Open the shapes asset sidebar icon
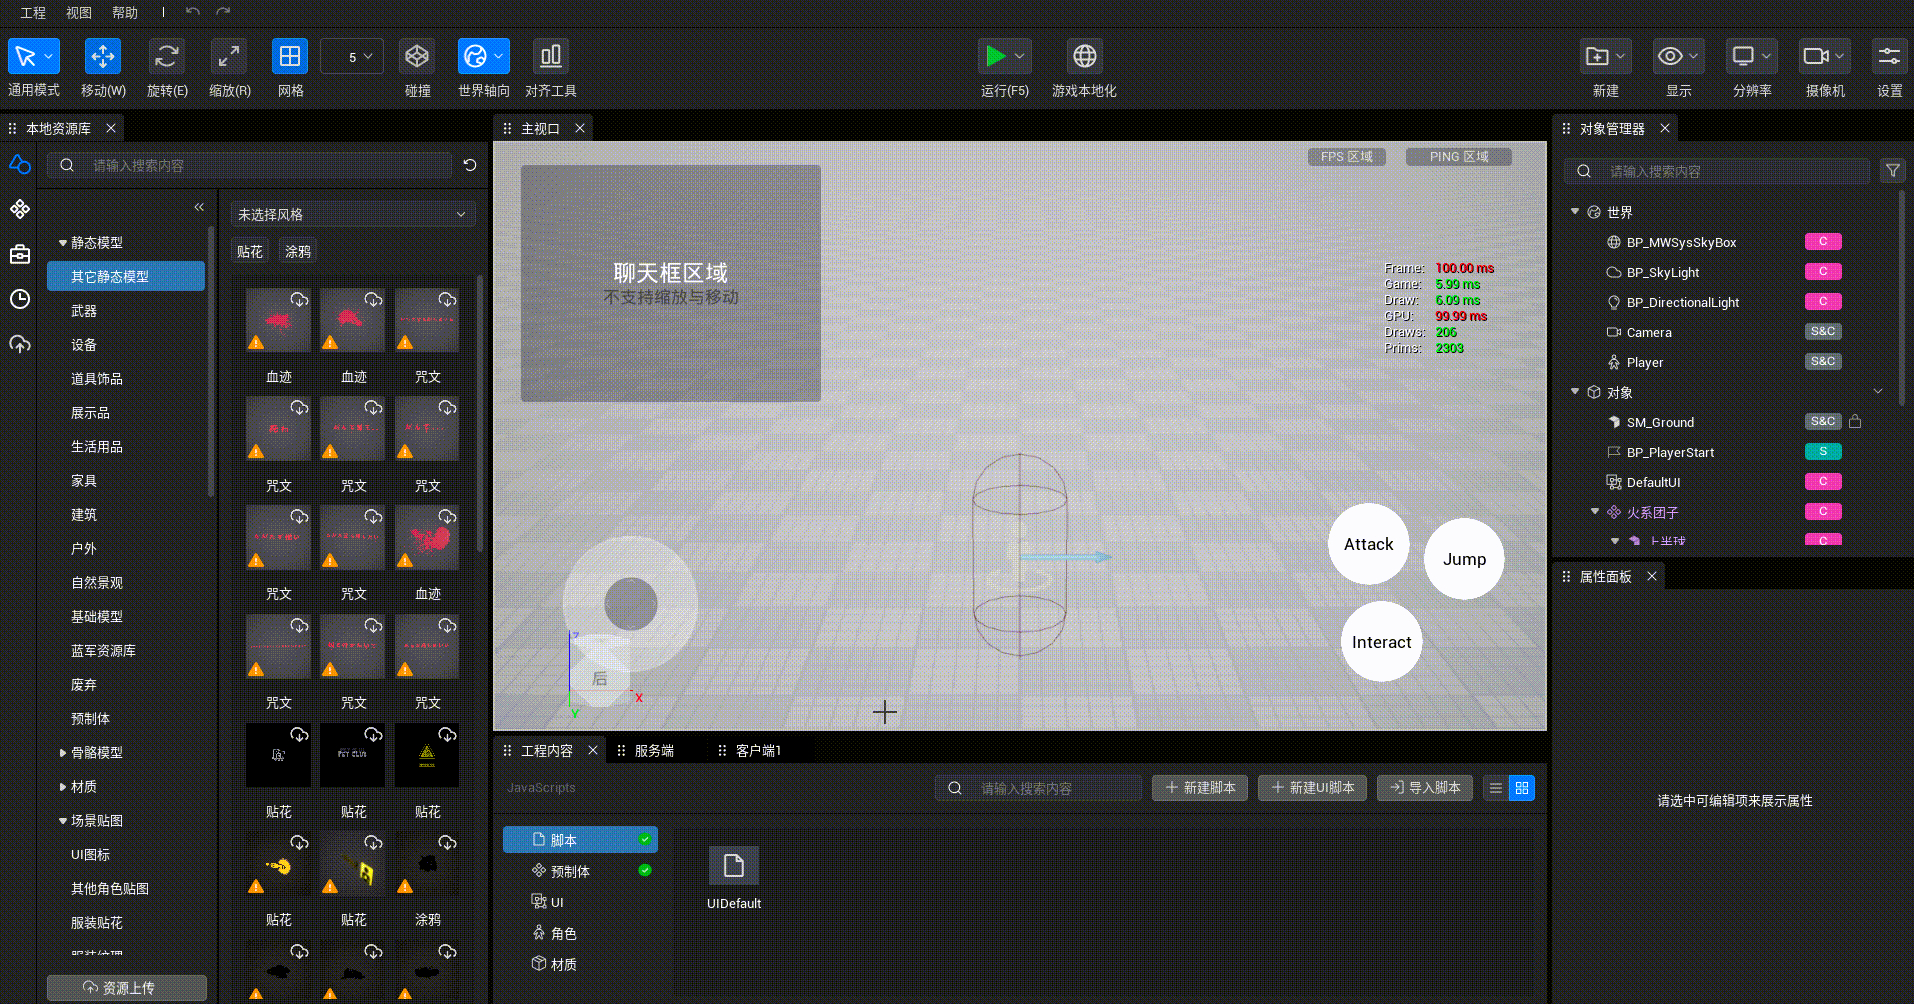The width and height of the screenshot is (1914, 1004). 20,164
